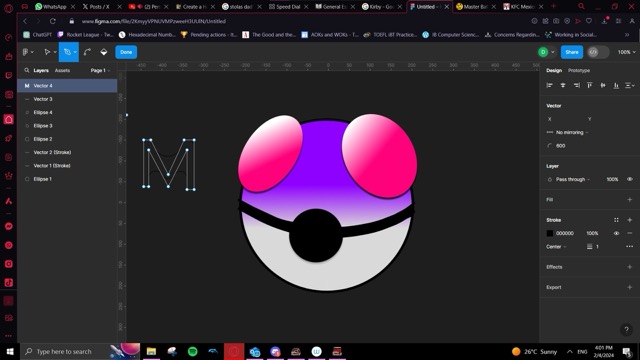Switch to the Master Ball browser tab
Viewport: 640px width, 360px height.
coord(476,7)
